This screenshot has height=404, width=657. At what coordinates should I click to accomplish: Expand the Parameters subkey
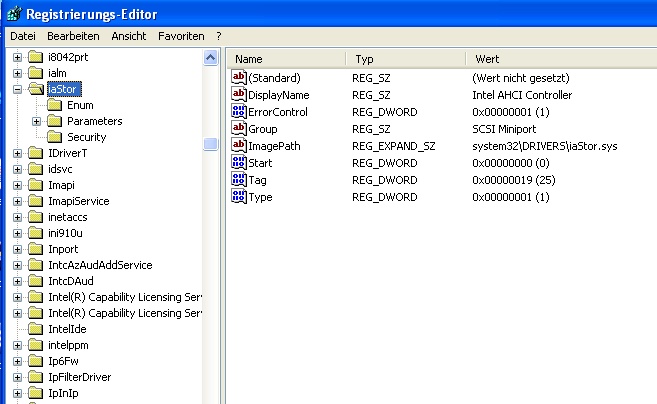(36, 122)
